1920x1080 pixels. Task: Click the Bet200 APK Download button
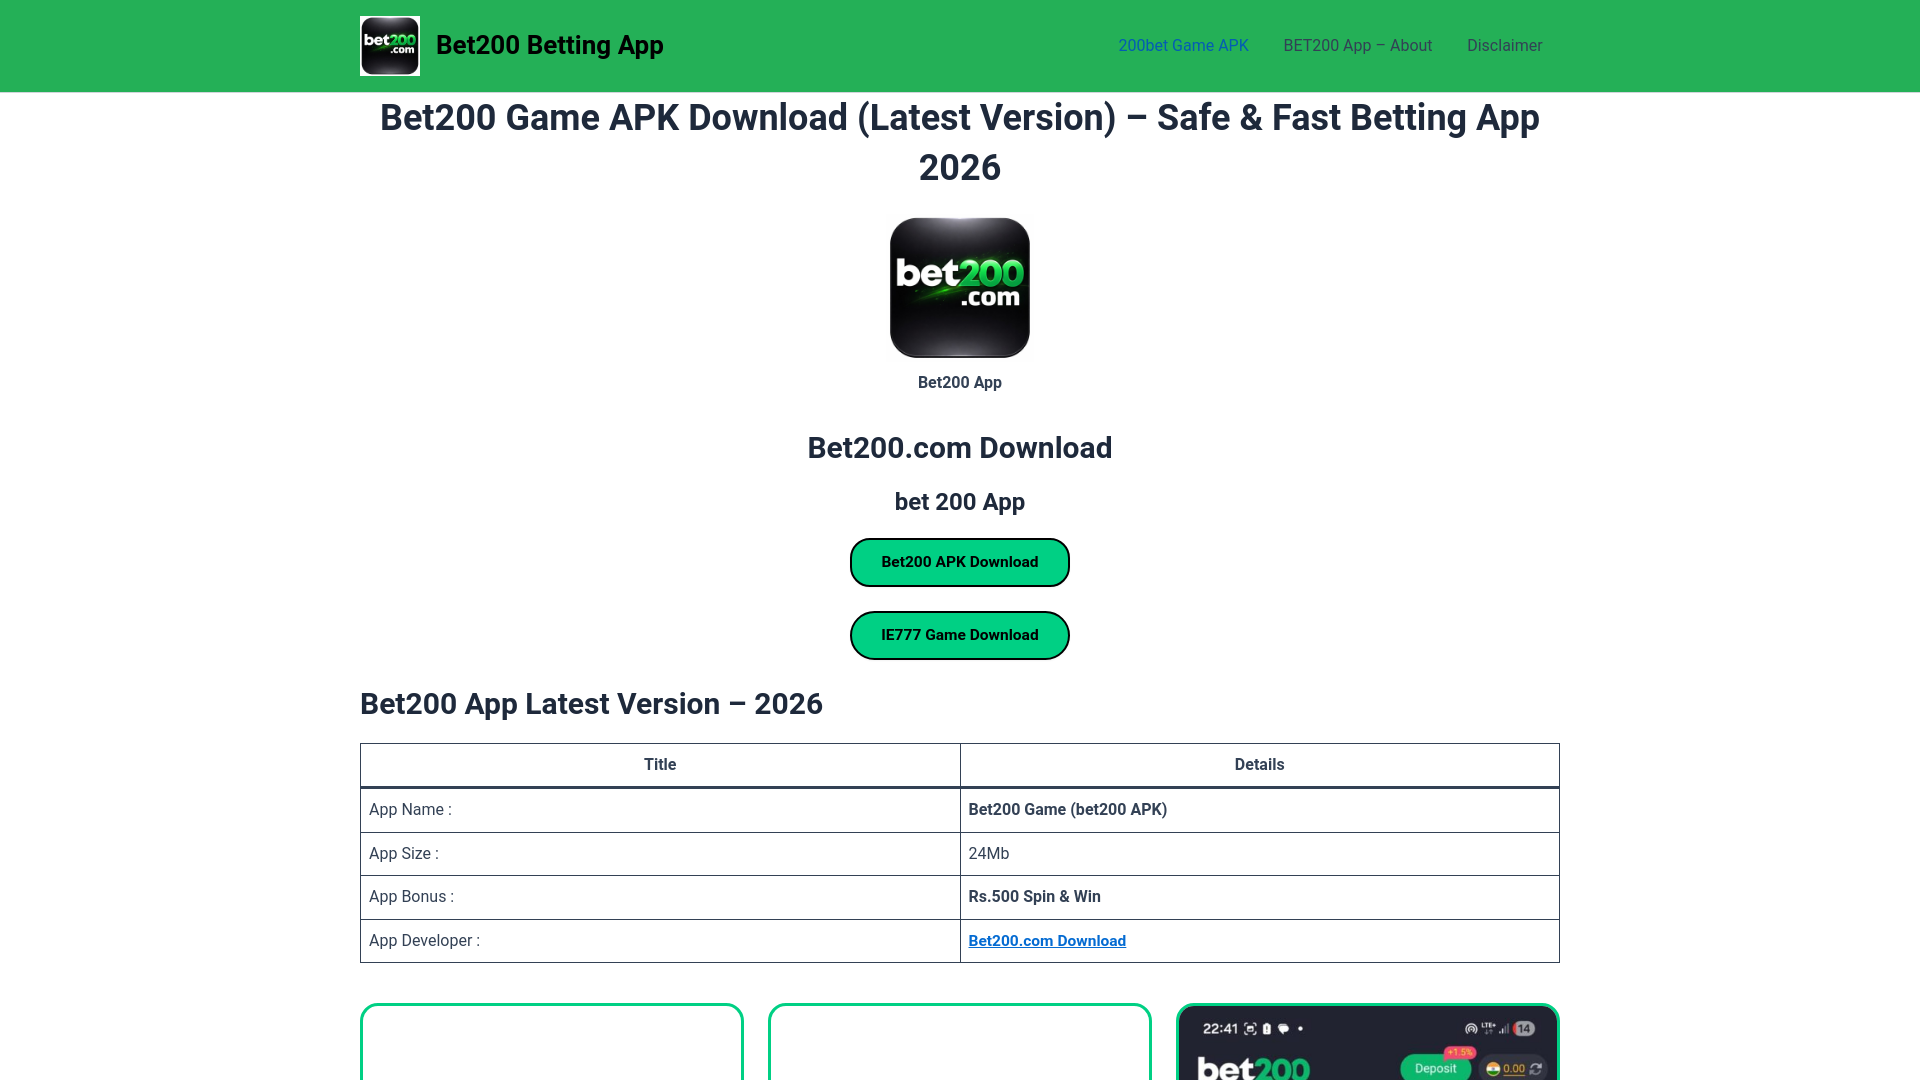[960, 562]
